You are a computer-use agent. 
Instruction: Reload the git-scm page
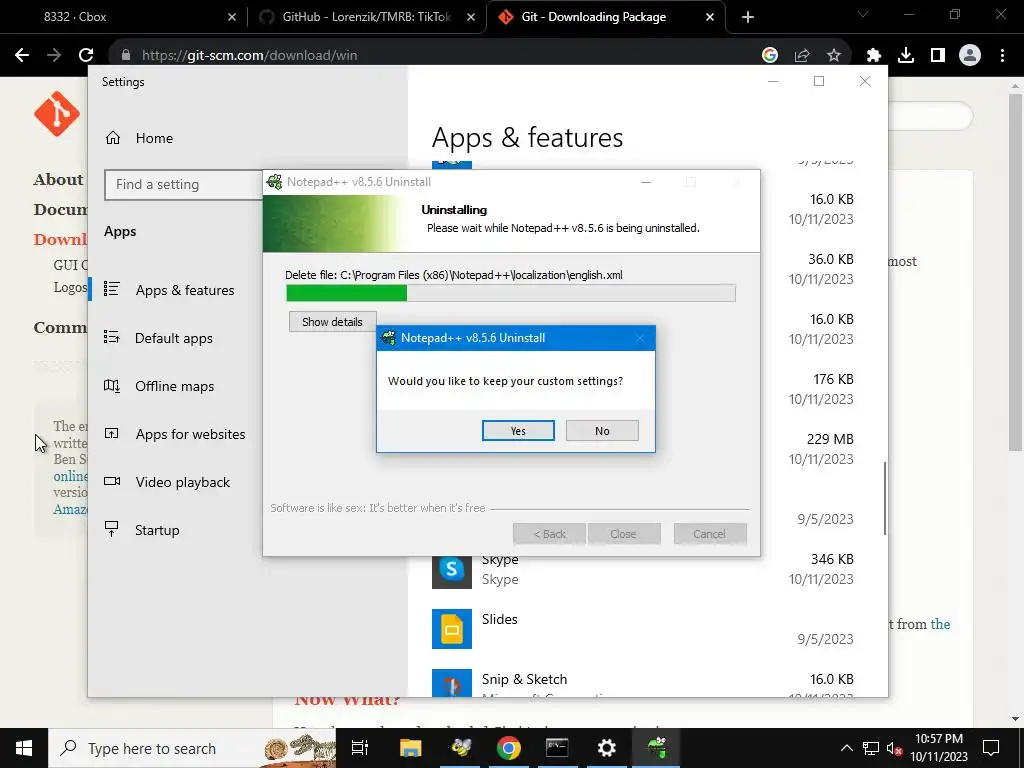coord(86,56)
